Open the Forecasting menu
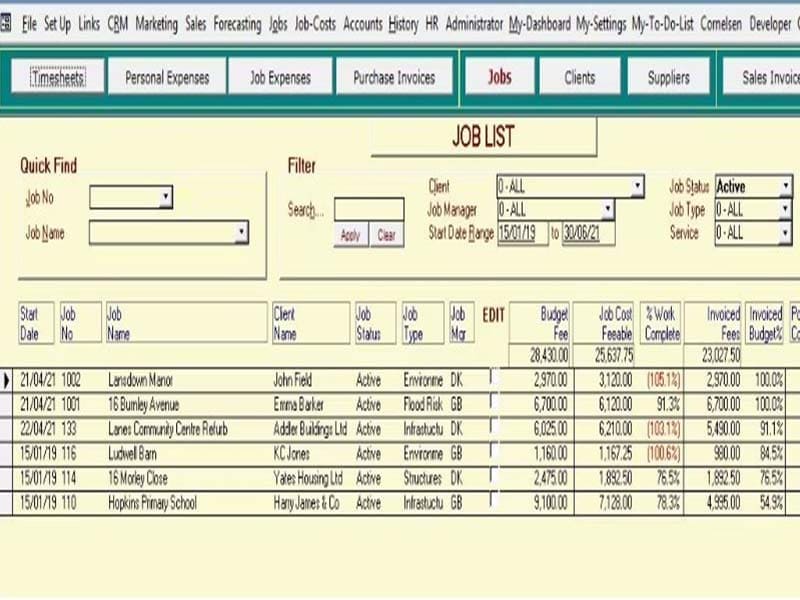This screenshot has height=600, width=800. [237, 23]
